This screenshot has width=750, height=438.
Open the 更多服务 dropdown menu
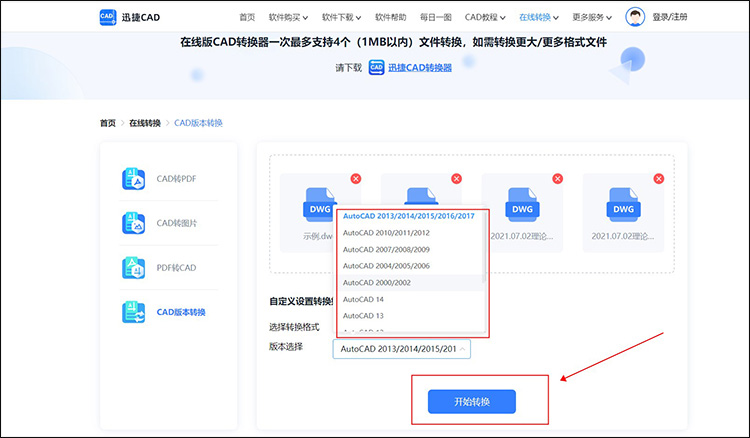[x=592, y=17]
